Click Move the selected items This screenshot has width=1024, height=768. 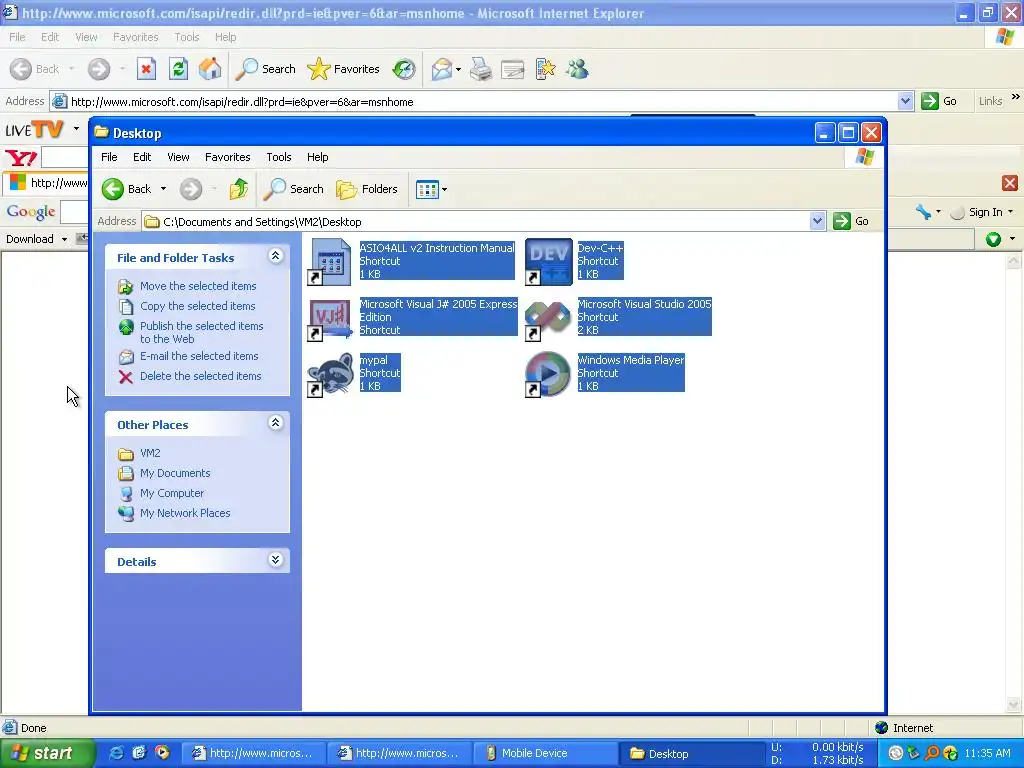coord(198,286)
